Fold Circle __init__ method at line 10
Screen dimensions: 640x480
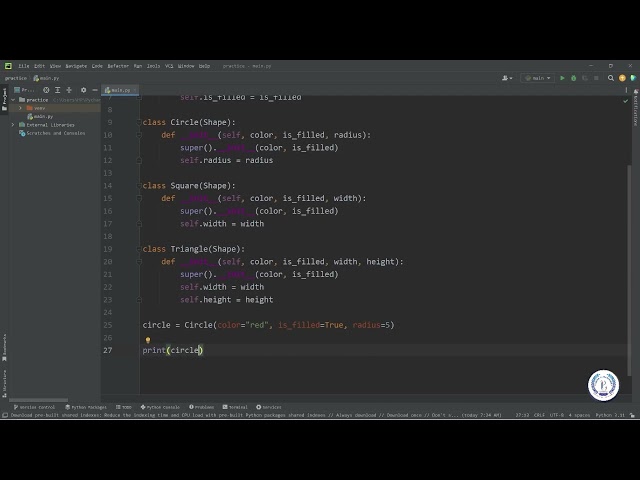click(139, 135)
